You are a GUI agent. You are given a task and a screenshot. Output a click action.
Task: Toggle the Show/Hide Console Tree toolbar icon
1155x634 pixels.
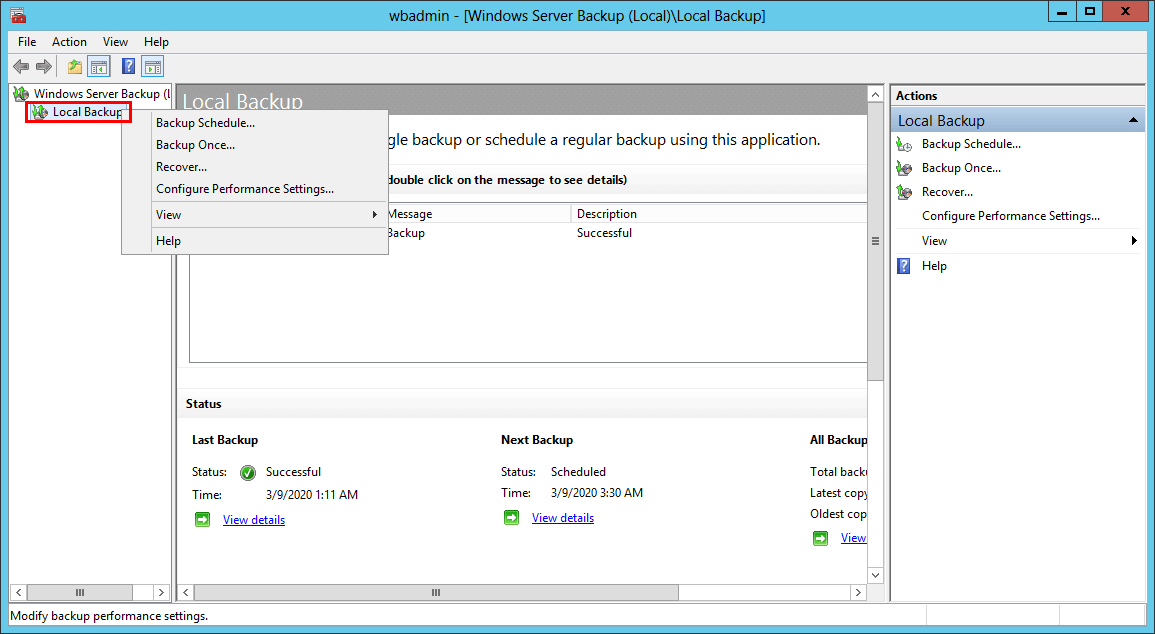point(99,67)
